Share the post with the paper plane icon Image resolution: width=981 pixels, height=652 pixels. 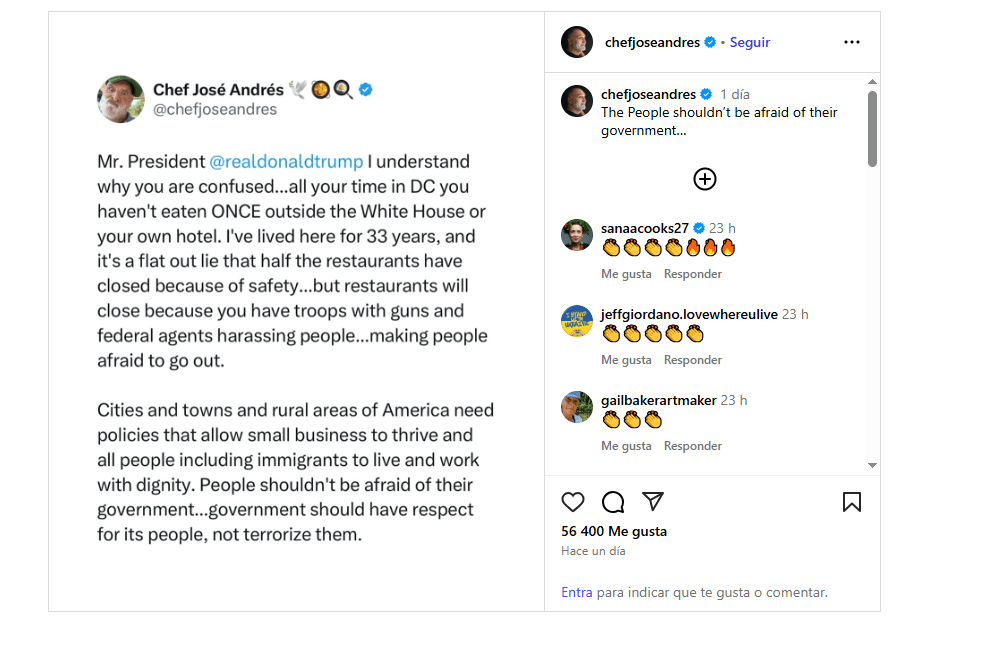[x=653, y=502]
